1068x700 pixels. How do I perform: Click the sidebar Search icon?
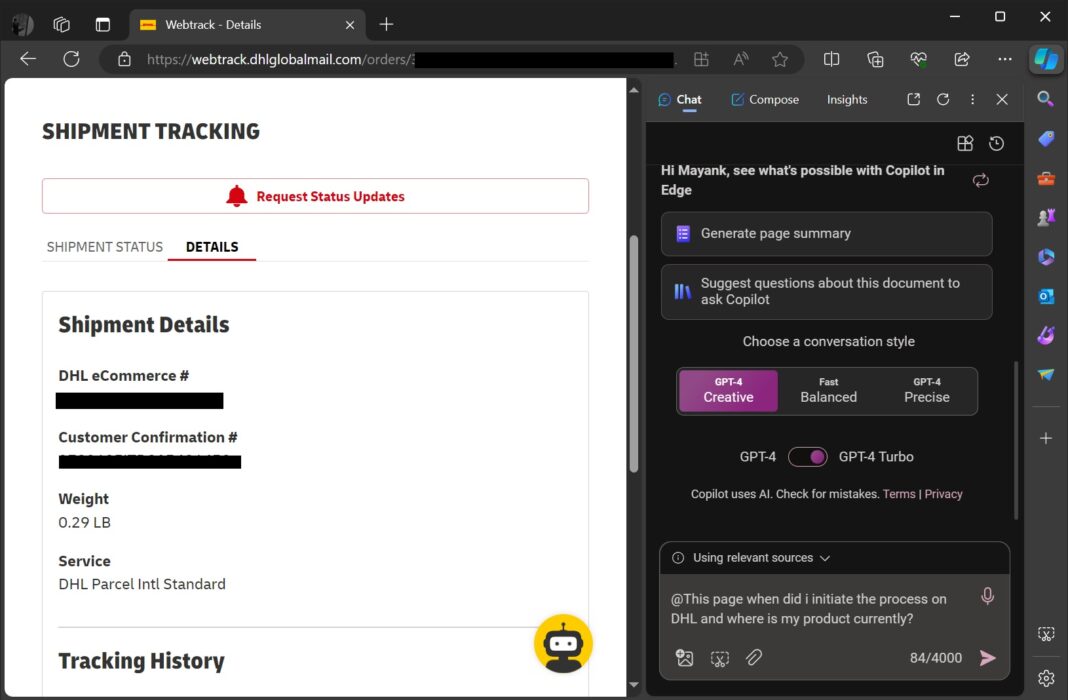pos(1046,99)
